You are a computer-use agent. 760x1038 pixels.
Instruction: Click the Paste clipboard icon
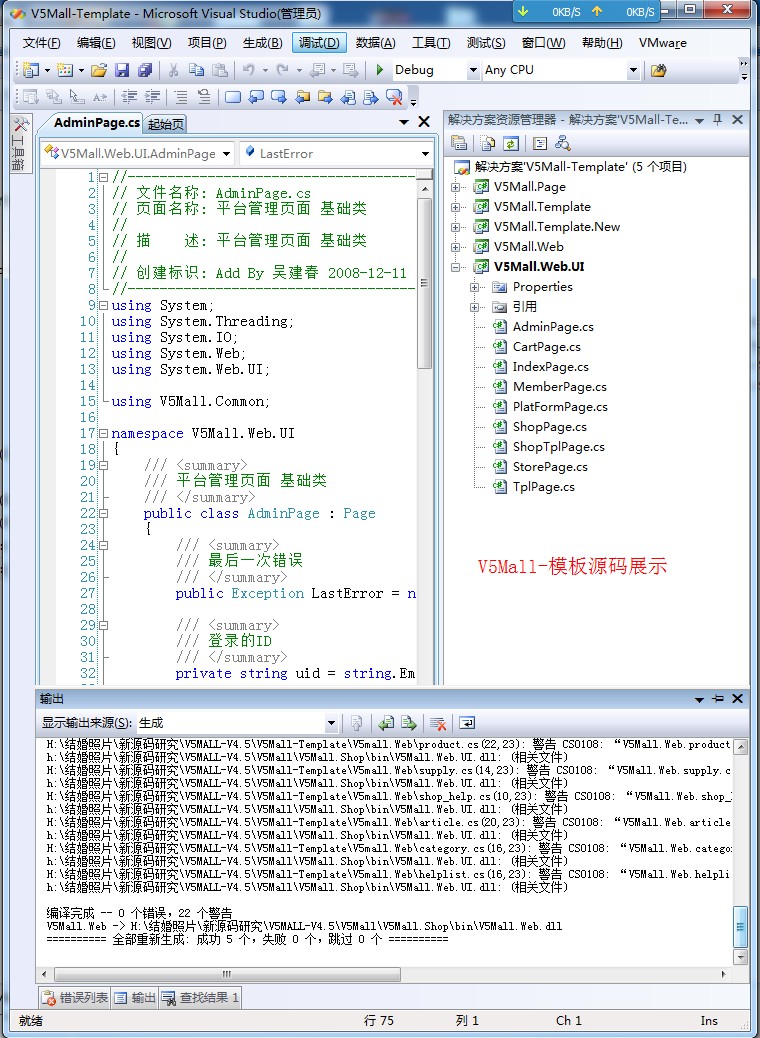click(x=220, y=70)
